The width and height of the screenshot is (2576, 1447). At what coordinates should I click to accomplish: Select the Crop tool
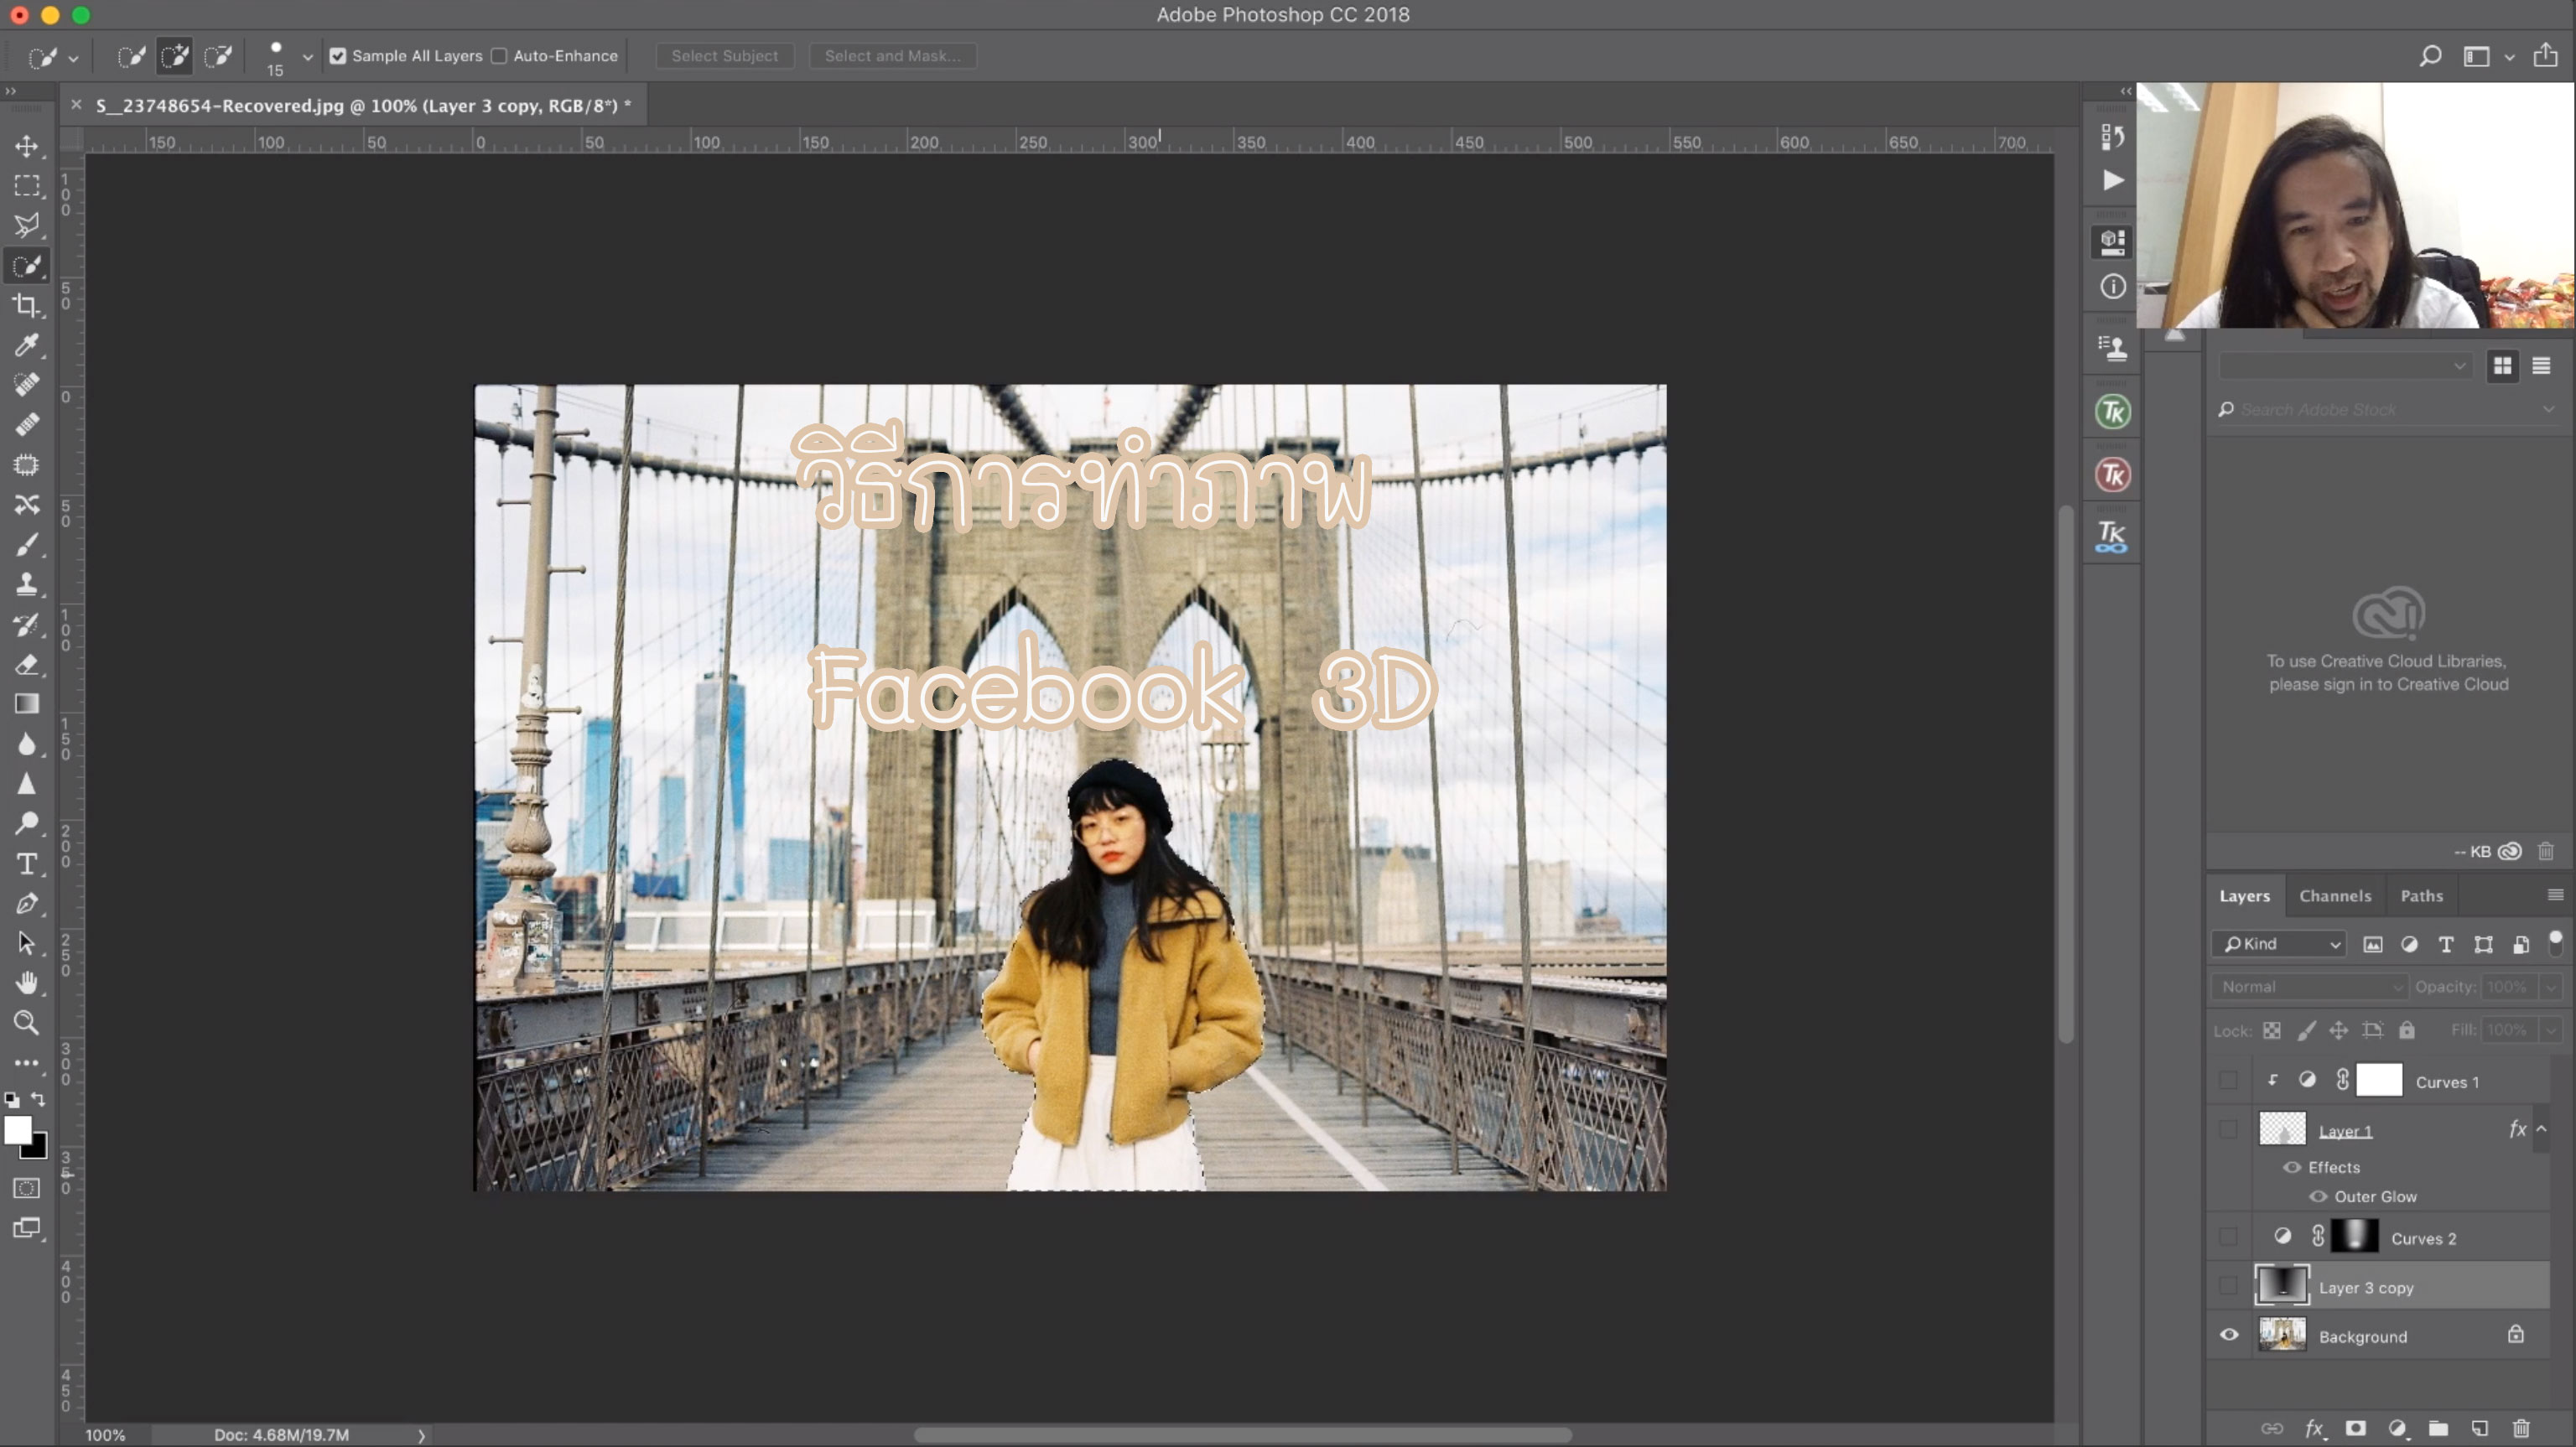point(27,305)
